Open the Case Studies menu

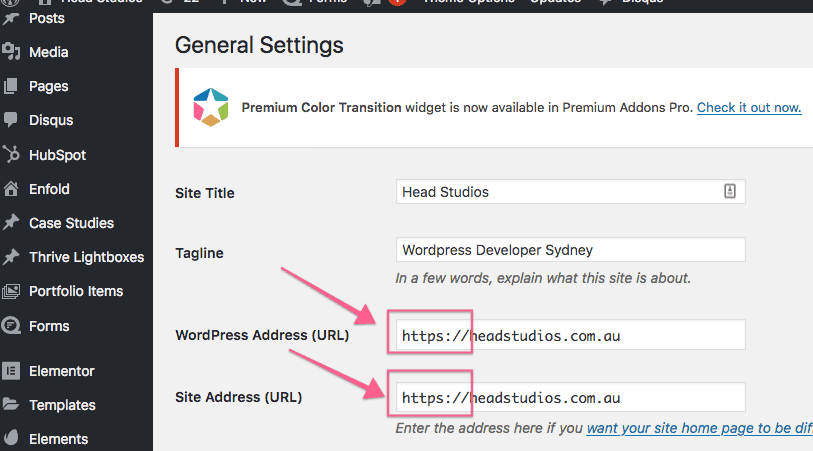pos(71,223)
